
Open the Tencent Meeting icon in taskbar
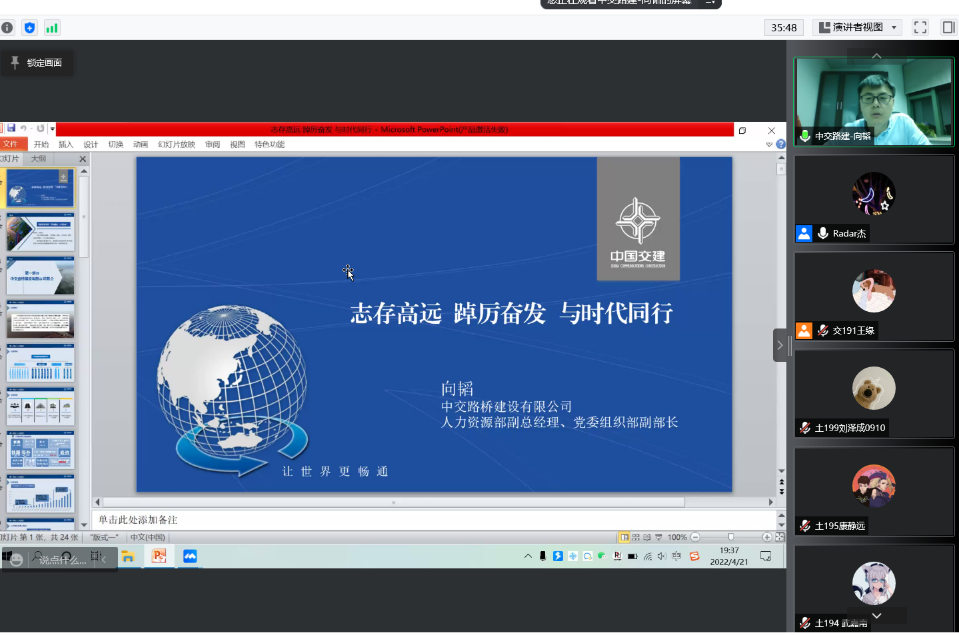coord(189,556)
